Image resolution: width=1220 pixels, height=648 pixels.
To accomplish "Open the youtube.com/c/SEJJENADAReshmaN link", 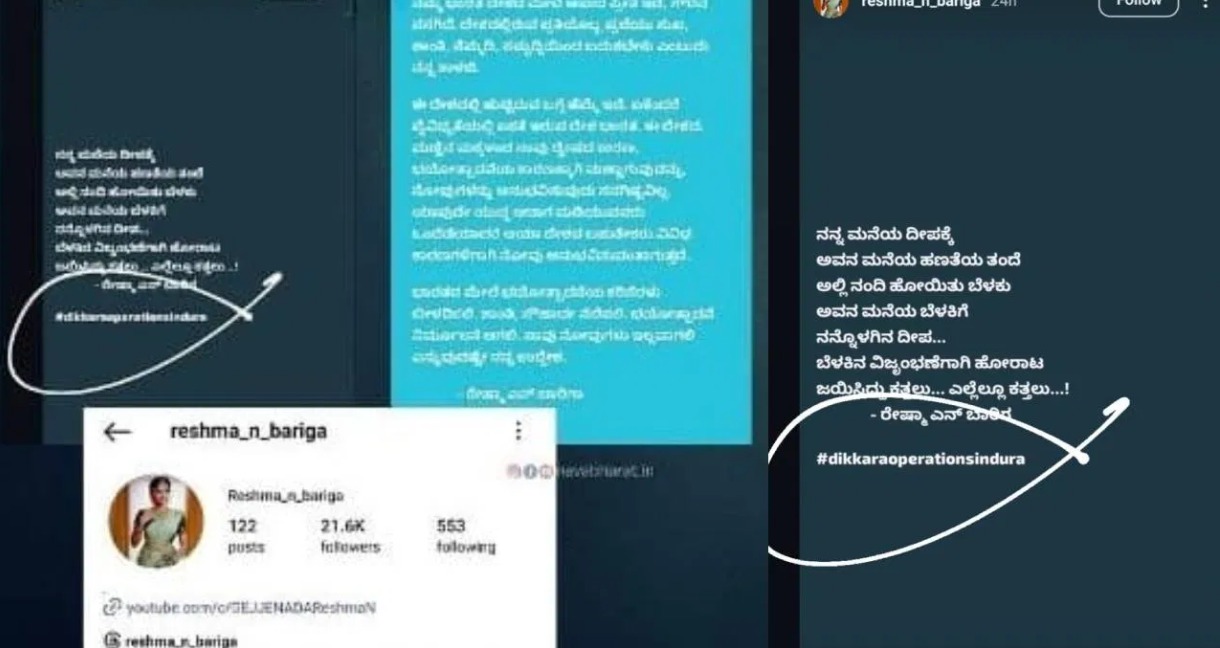I will [251, 607].
